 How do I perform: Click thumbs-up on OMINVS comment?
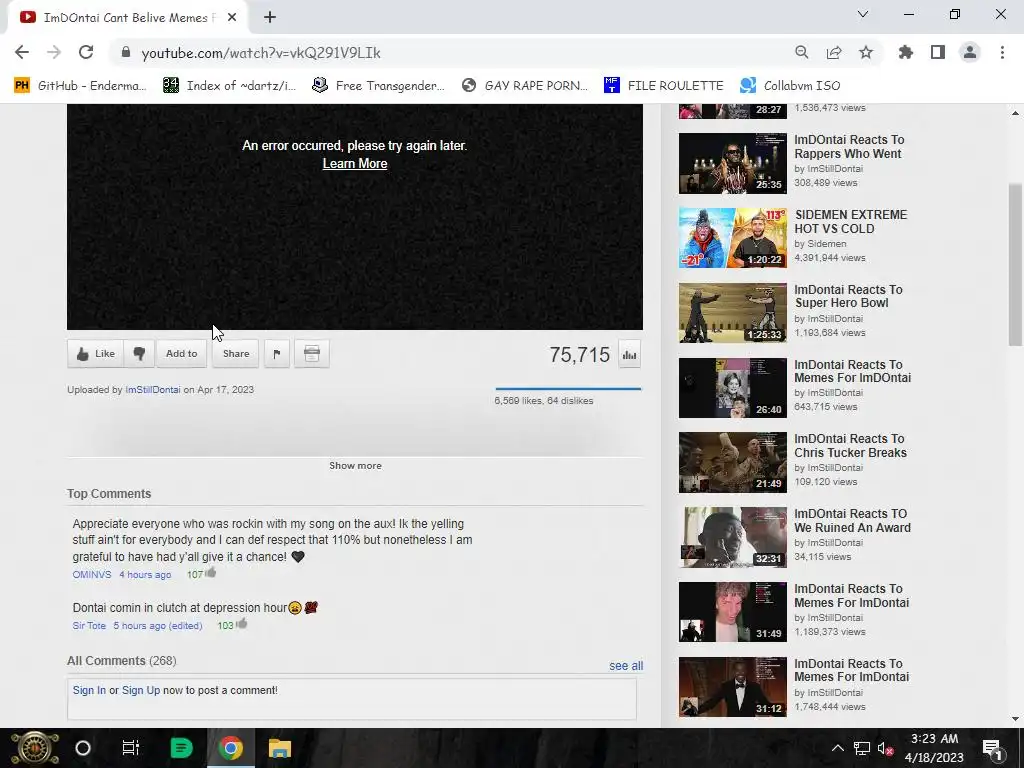click(x=210, y=573)
